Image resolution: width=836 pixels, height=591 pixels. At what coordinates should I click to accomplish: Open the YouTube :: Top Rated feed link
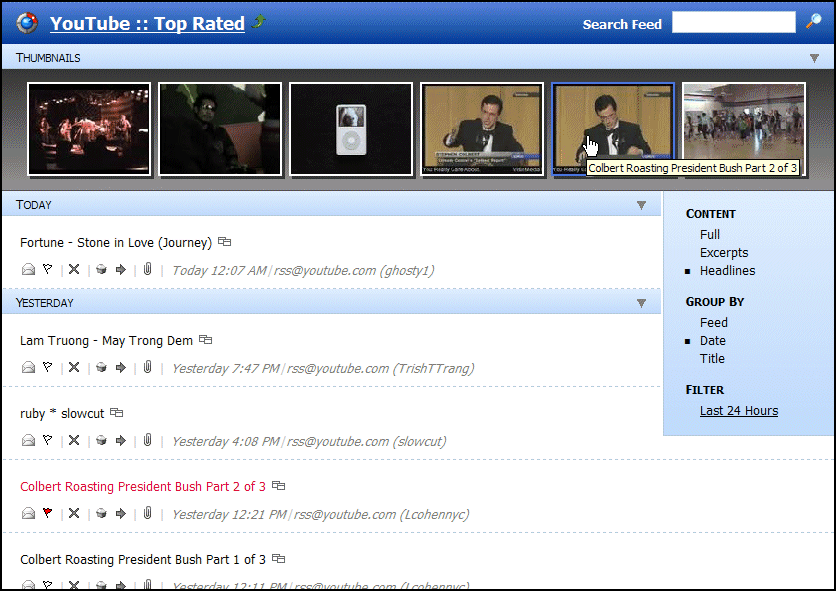[147, 23]
